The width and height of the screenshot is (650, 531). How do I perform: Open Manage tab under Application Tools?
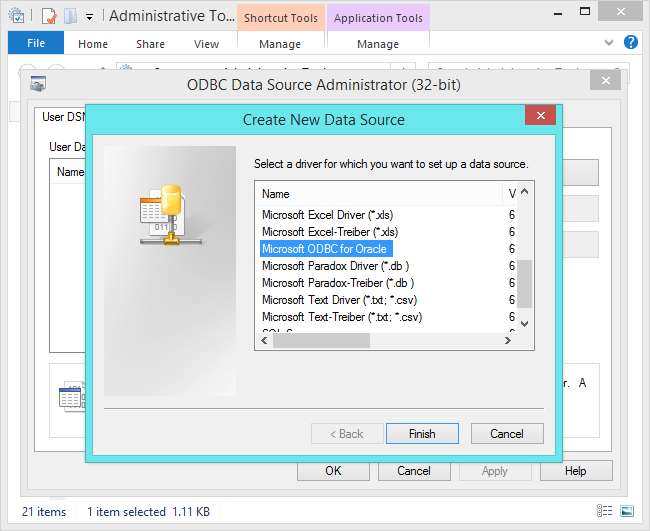pos(378,44)
